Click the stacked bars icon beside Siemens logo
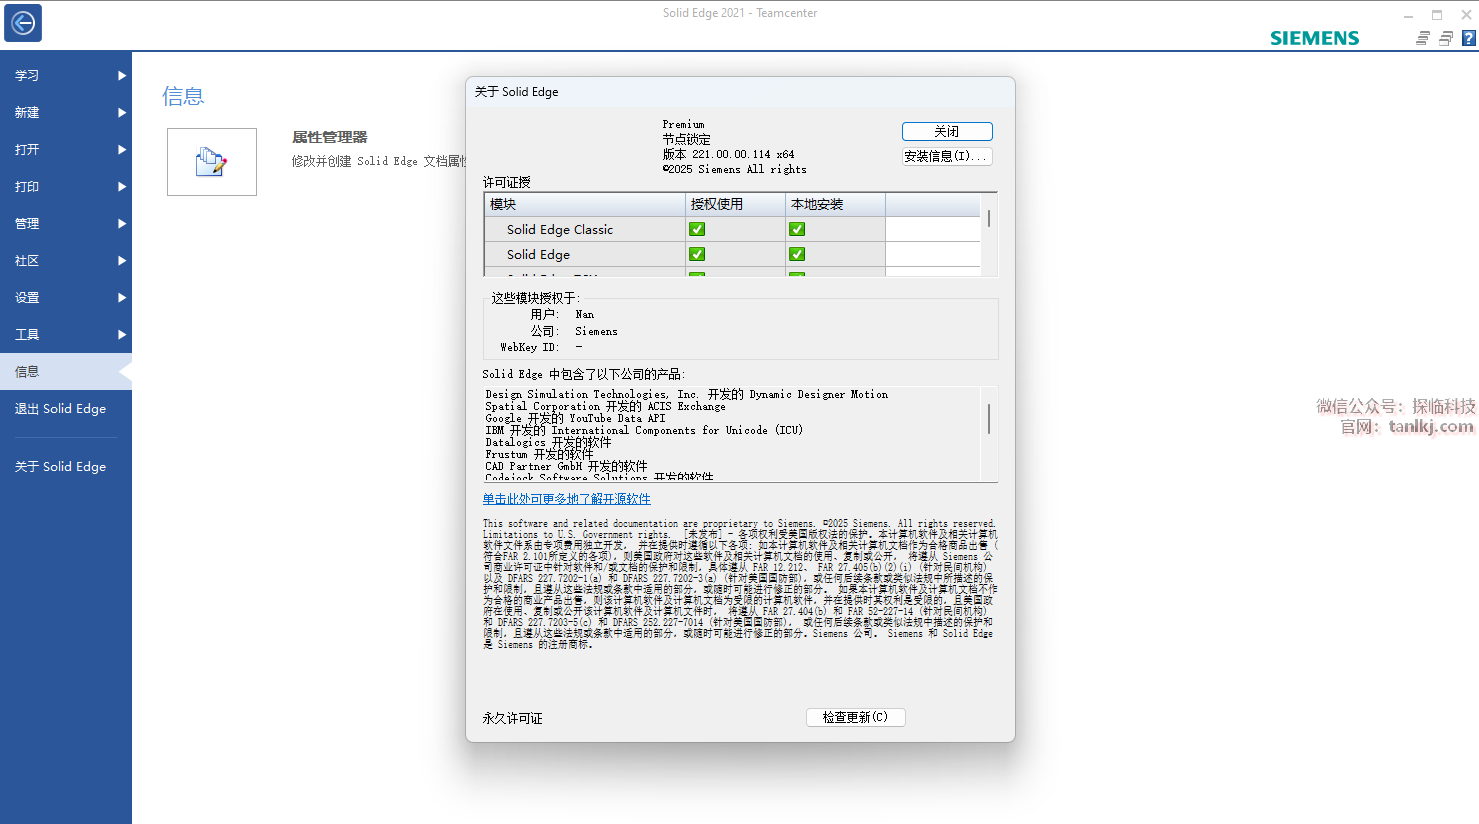Viewport: 1479px width, 824px height. (1422, 38)
